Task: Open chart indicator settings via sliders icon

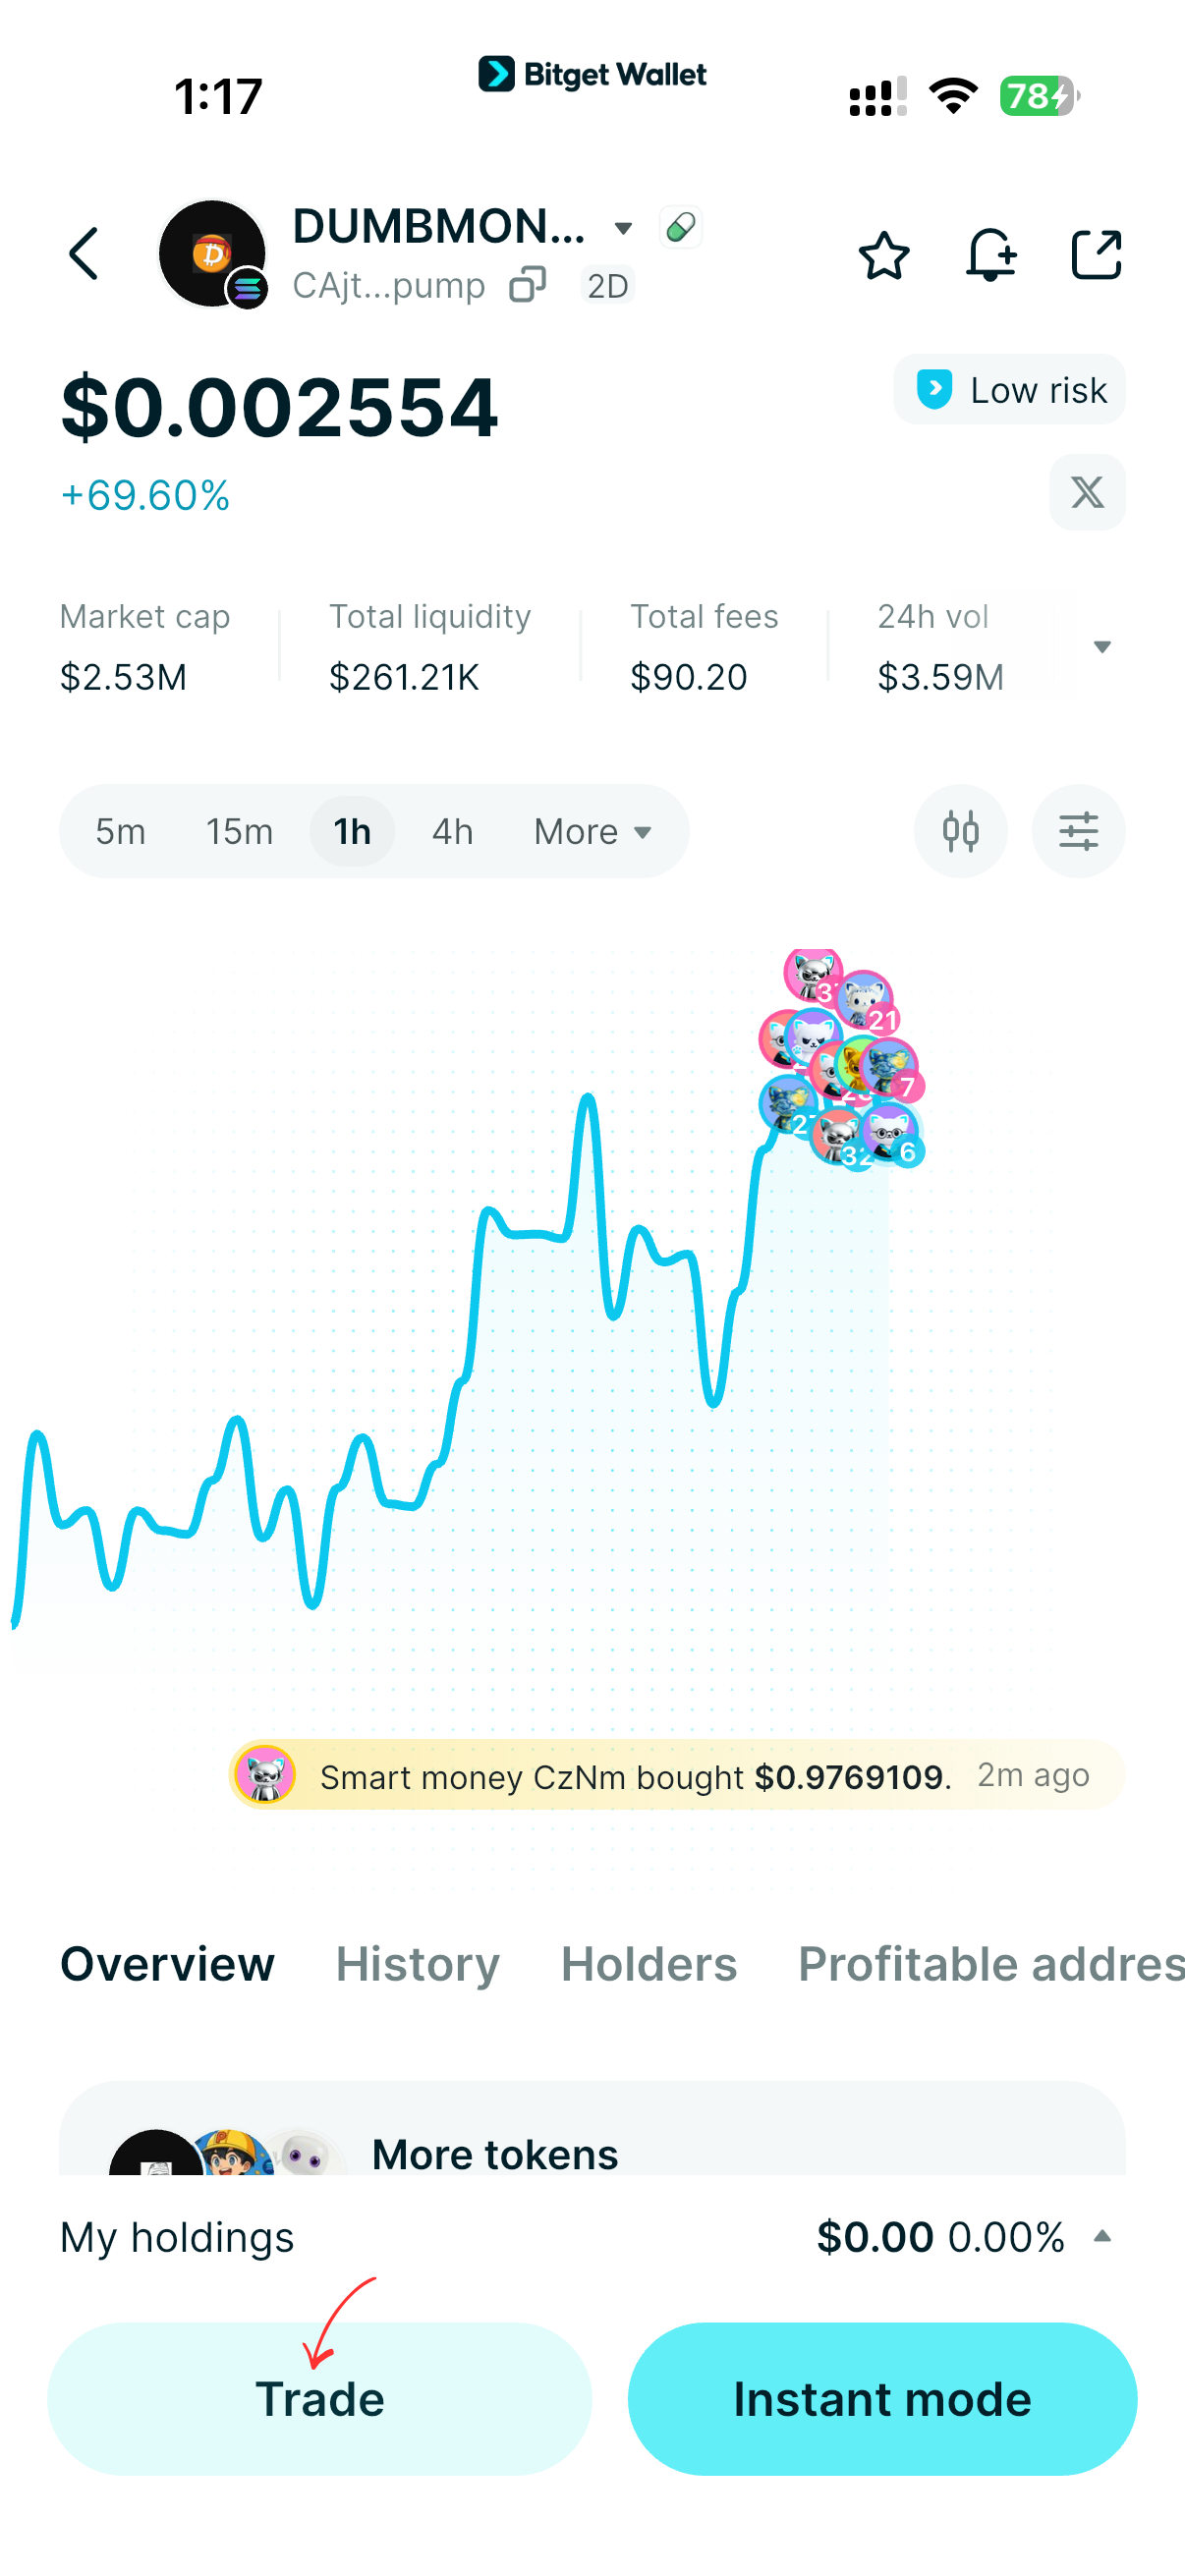Action: pos(1078,830)
